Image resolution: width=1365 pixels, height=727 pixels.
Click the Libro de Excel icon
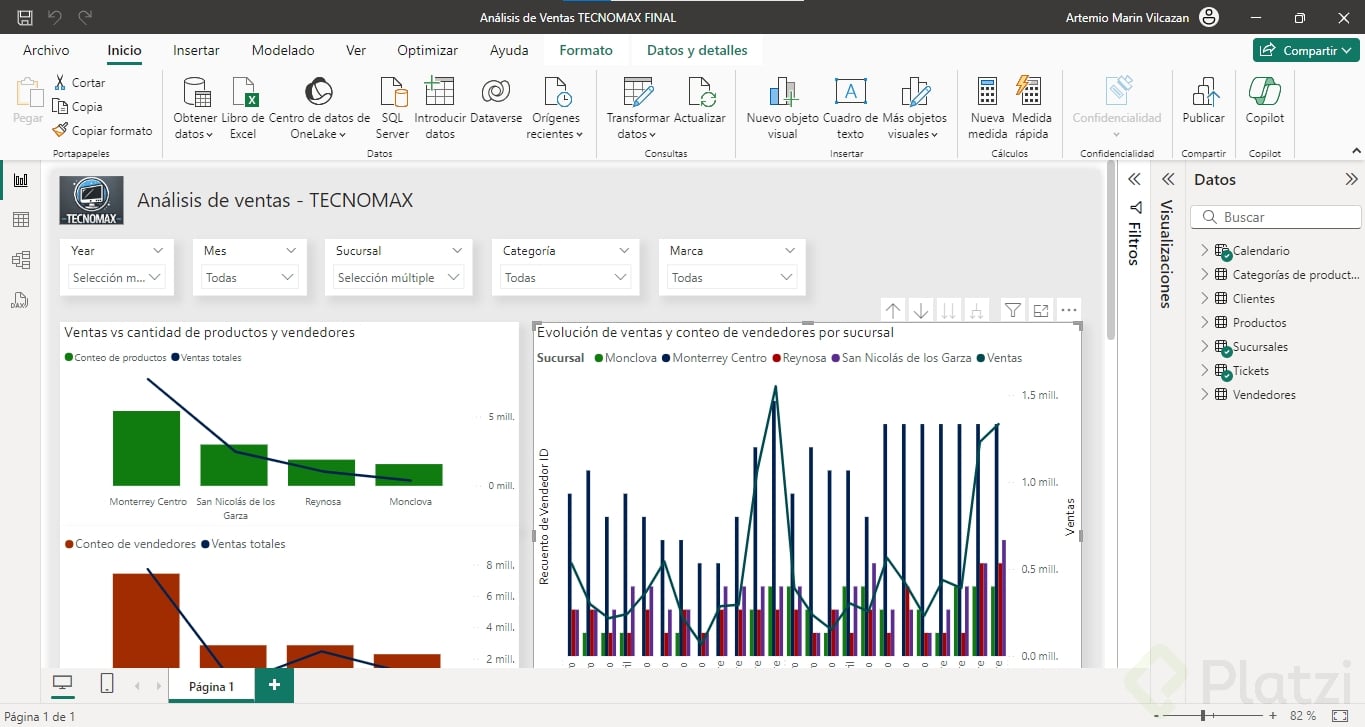coord(244,93)
